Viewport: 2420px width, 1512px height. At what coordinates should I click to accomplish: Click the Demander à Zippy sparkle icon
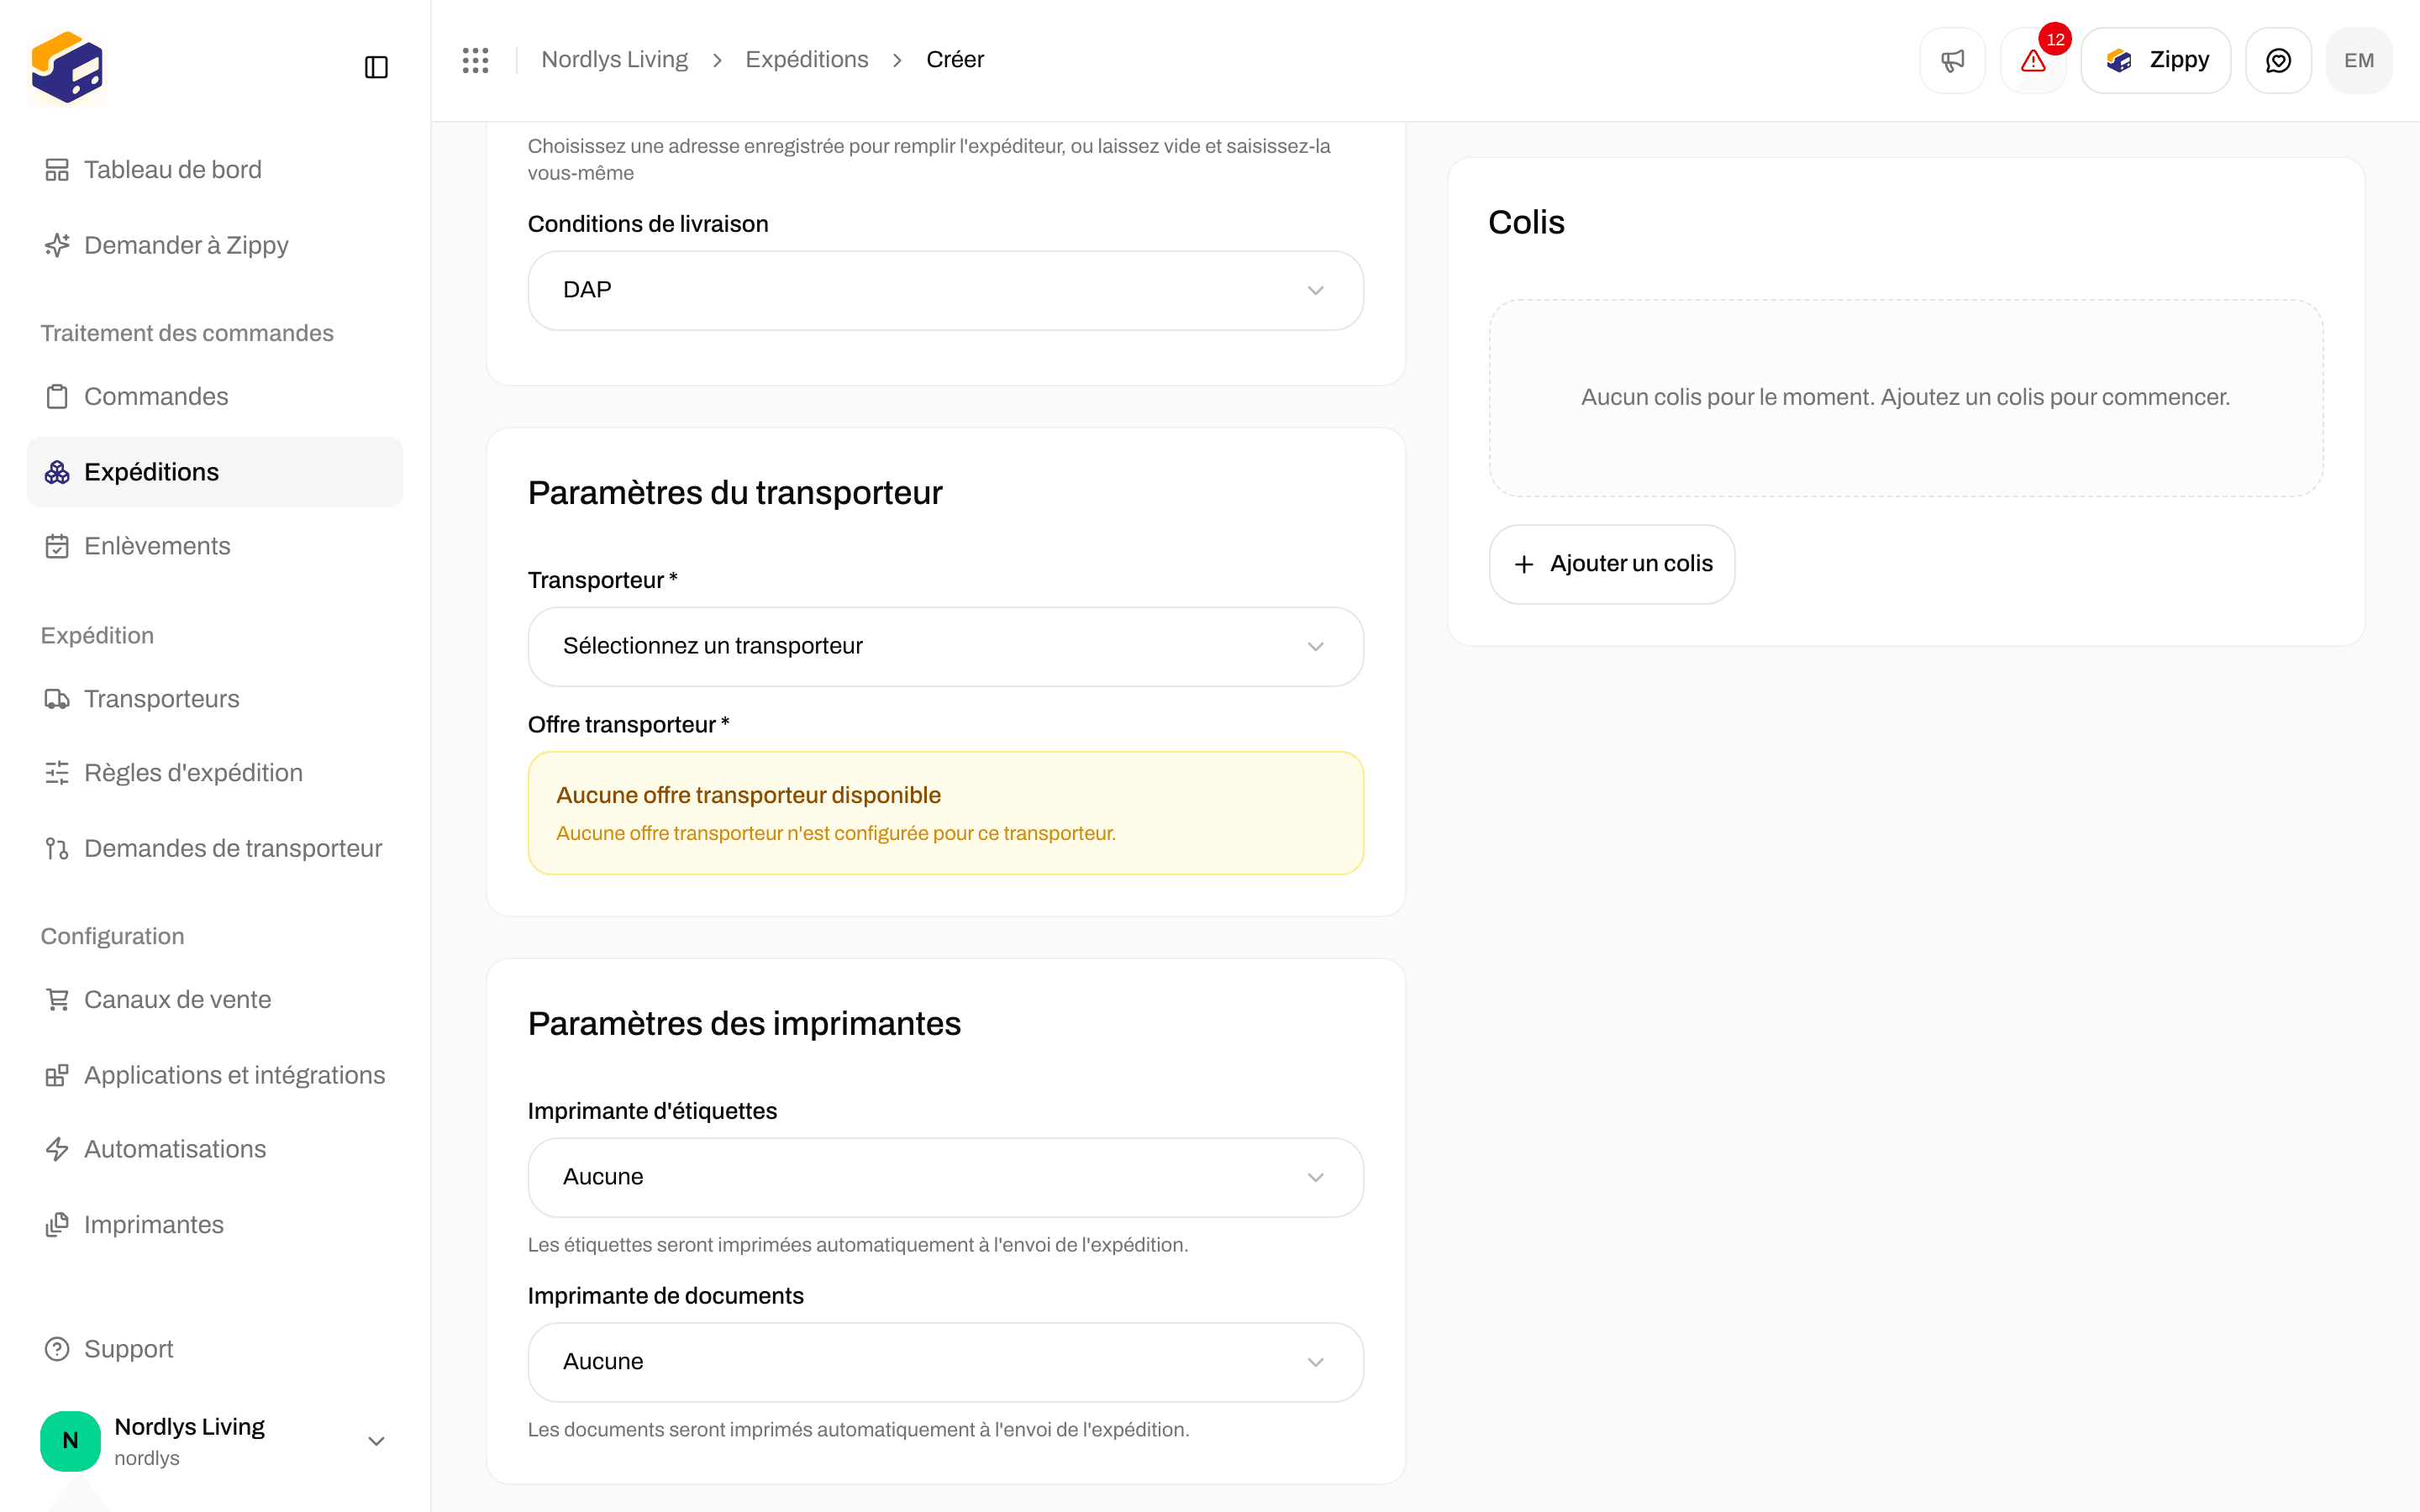pos(57,245)
